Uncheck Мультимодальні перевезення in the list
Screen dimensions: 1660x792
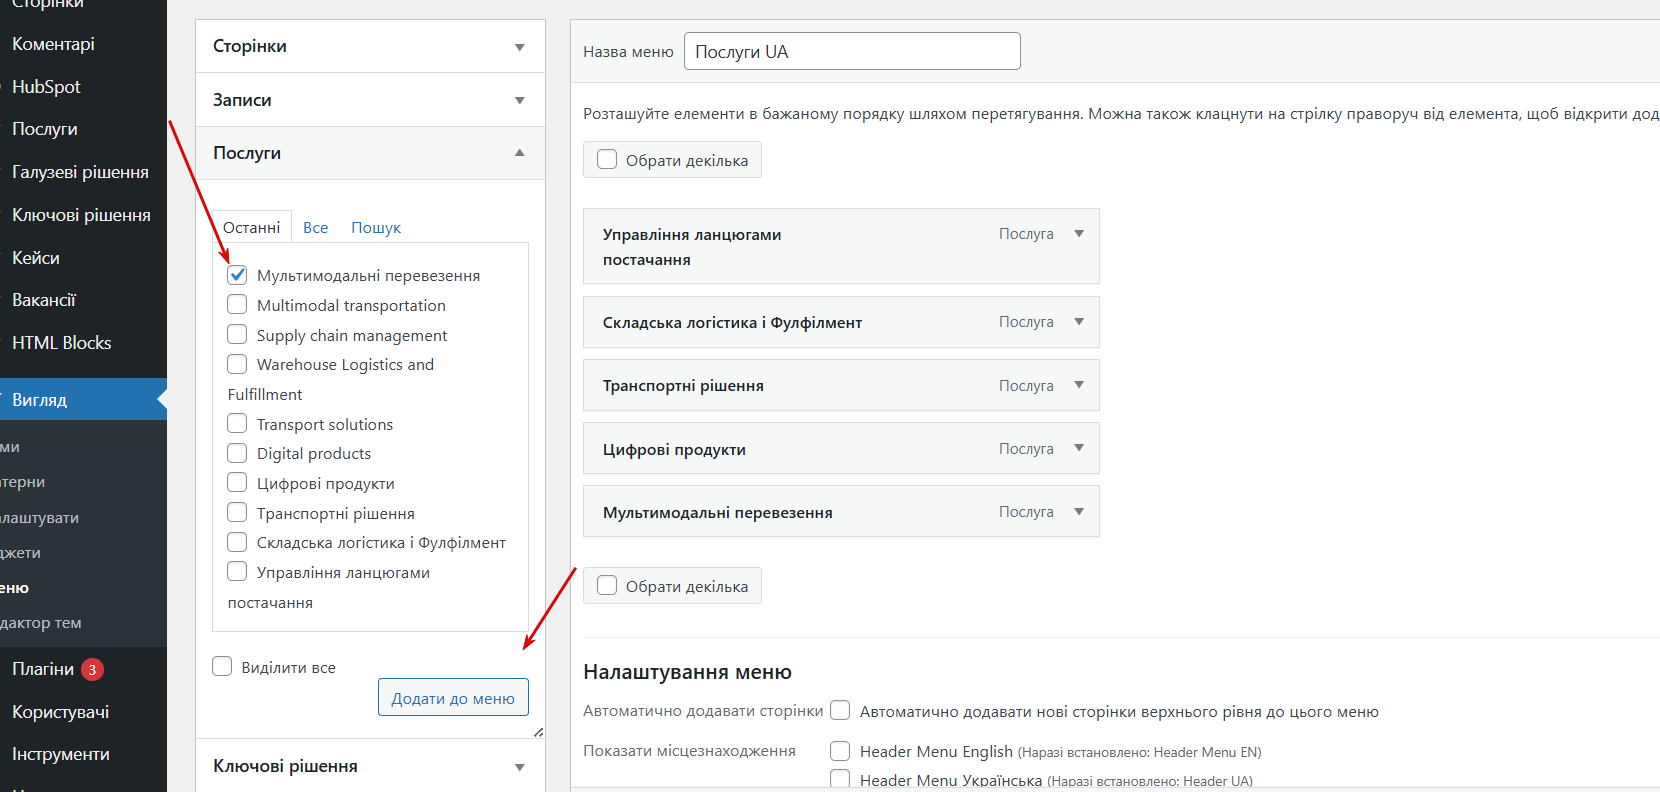237,275
